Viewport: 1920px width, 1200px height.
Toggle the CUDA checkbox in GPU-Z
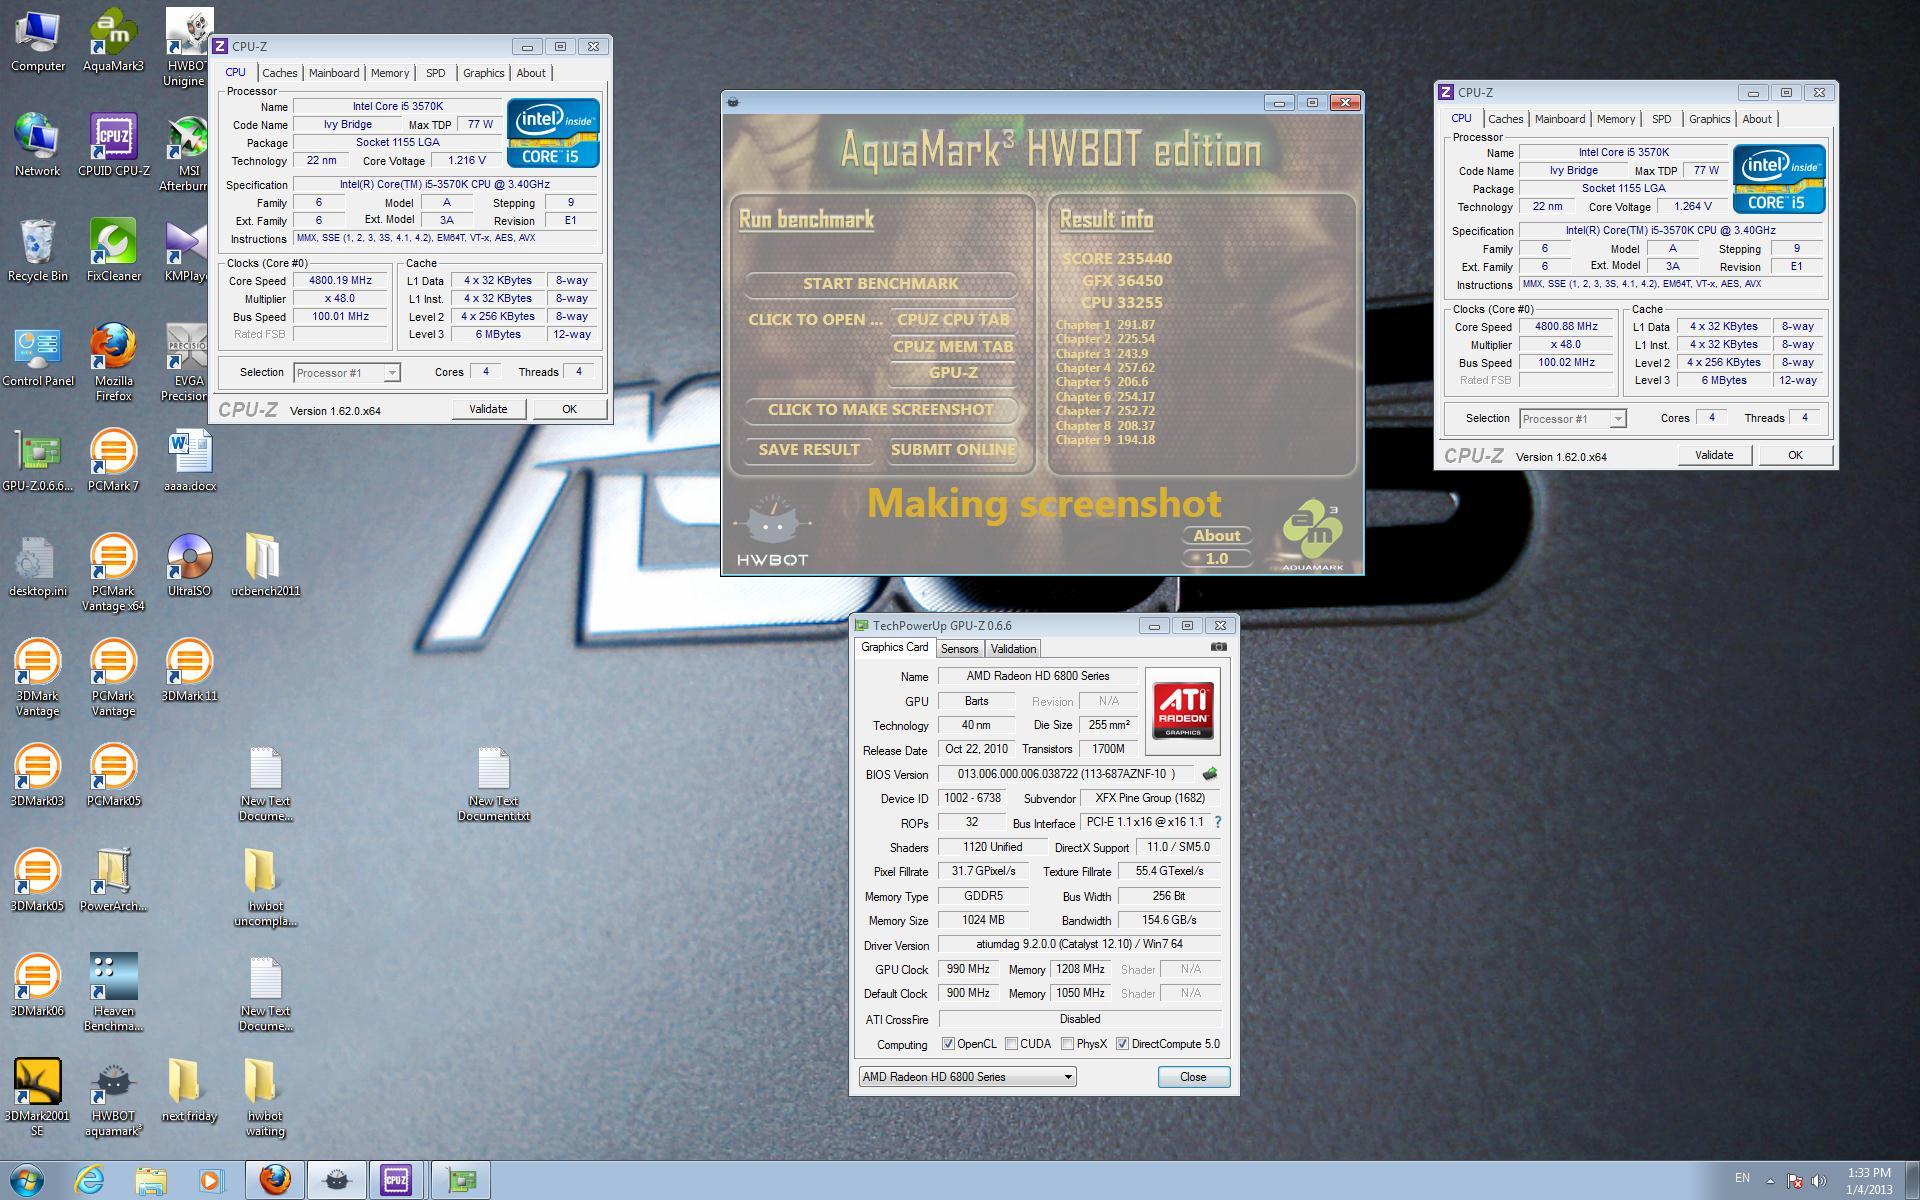[x=1012, y=1044]
